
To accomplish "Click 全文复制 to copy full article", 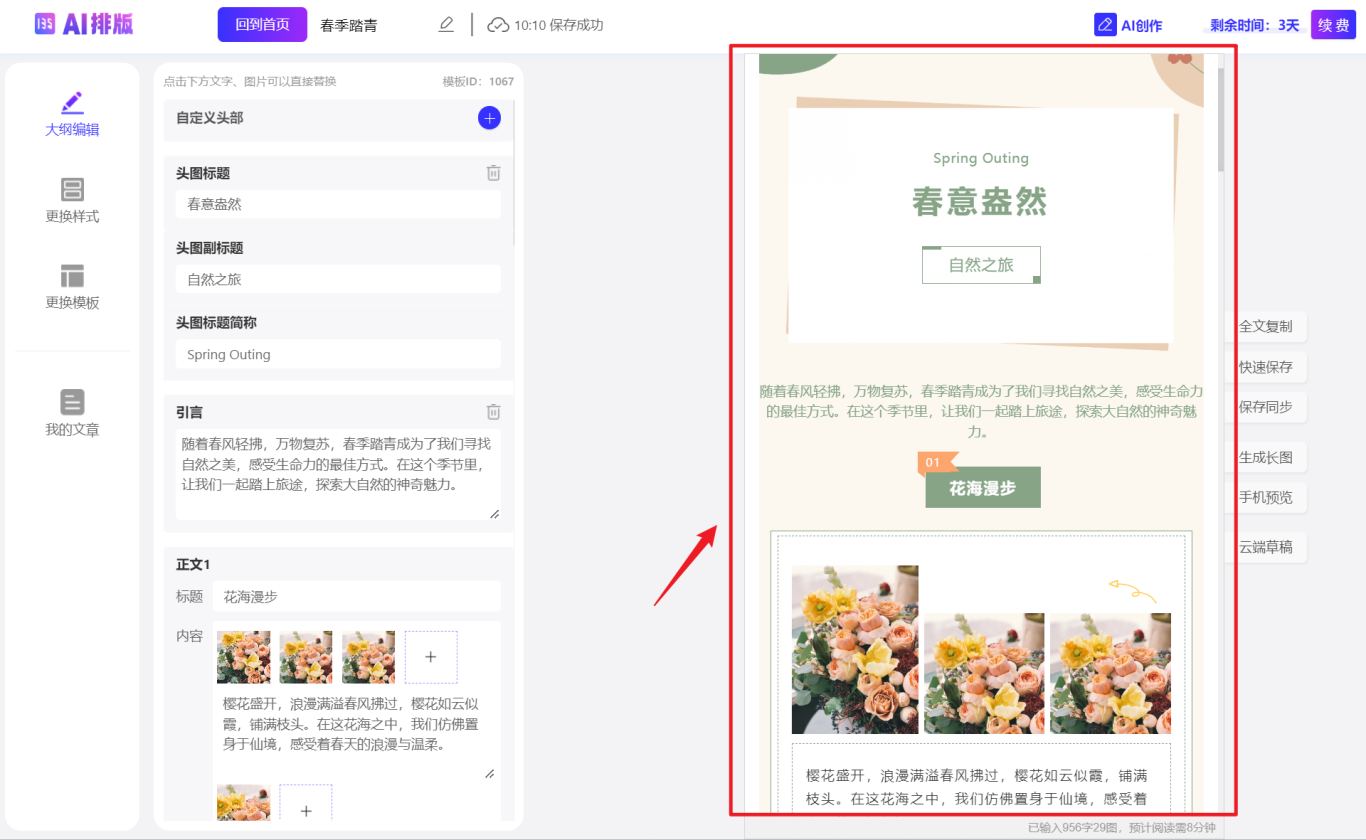I will pos(1265,326).
